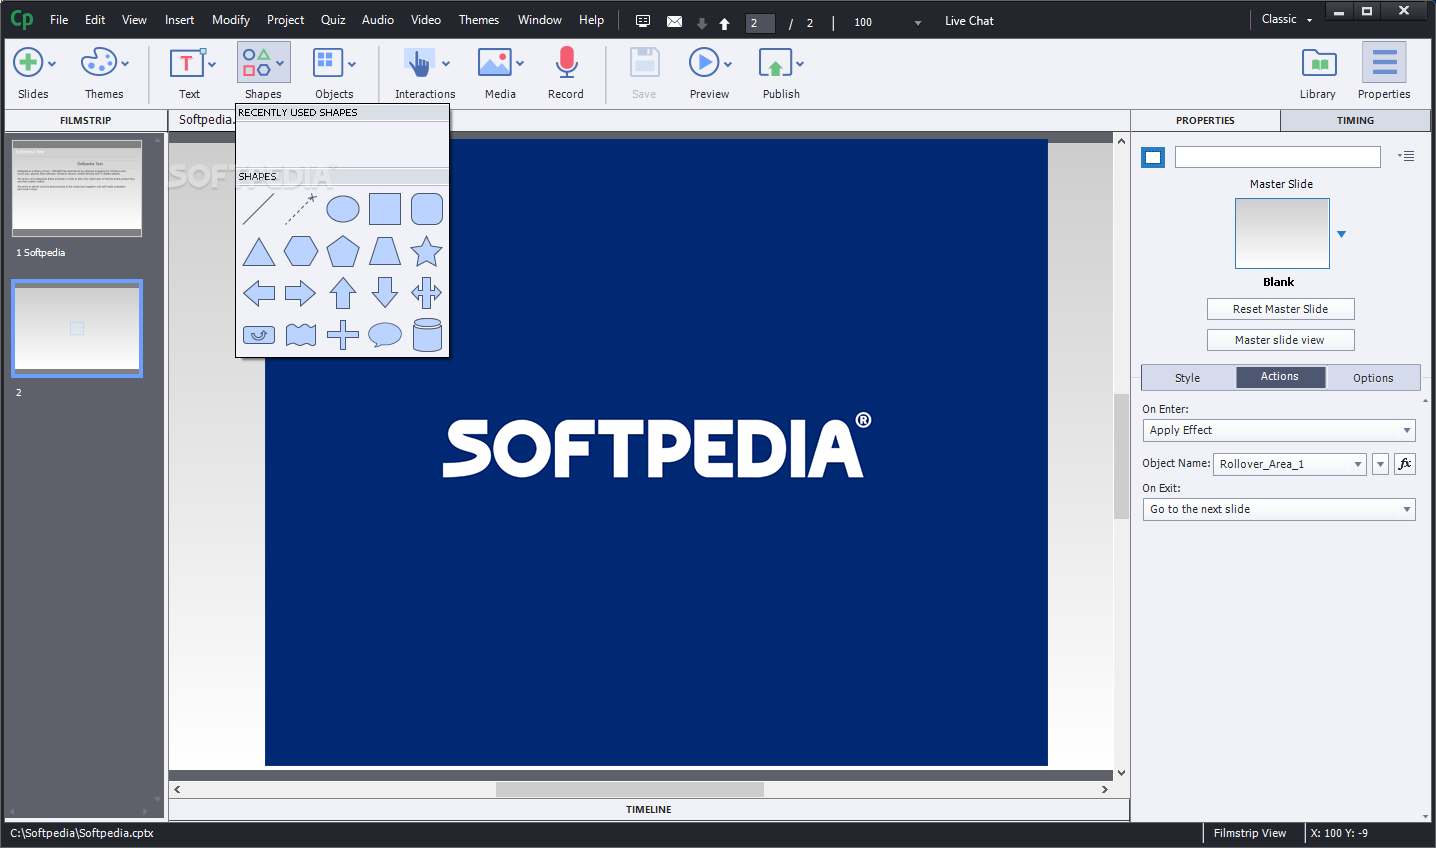Open the Interactions toolbar icon

click(x=419, y=63)
